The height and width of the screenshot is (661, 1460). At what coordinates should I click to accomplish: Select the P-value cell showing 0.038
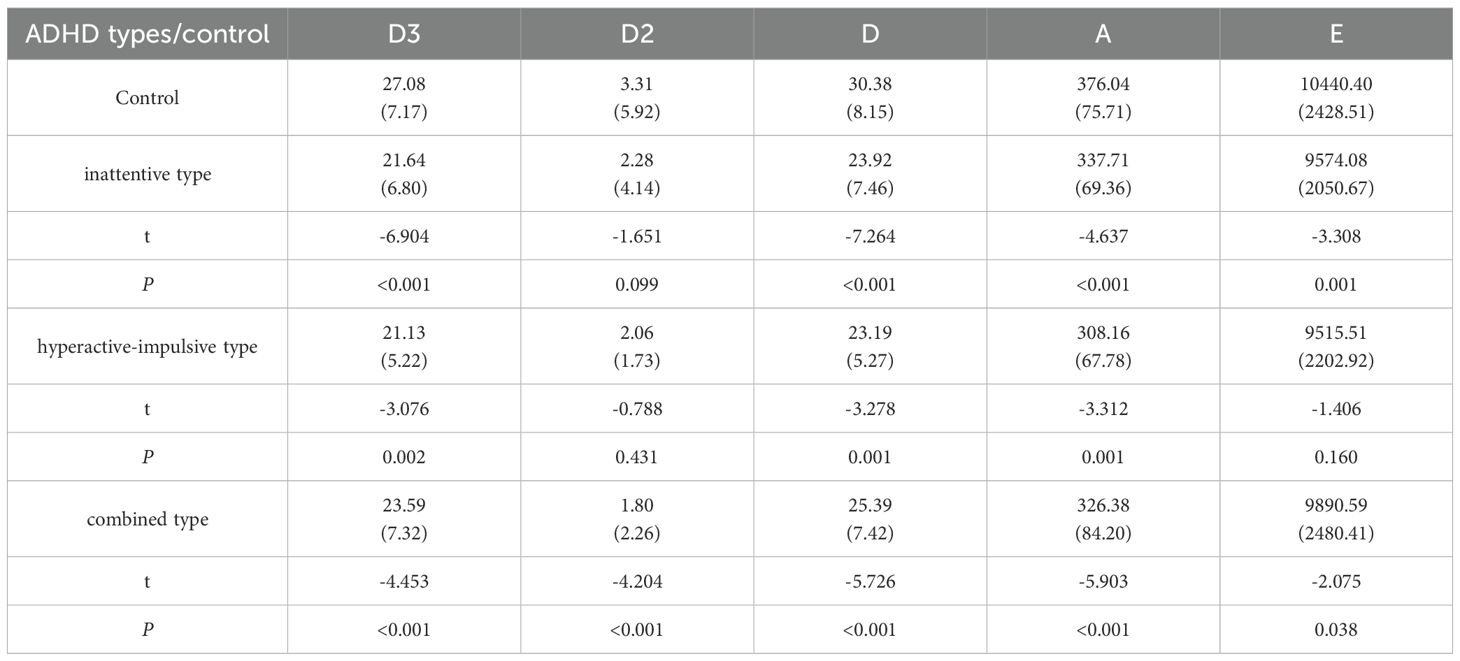[1337, 630]
